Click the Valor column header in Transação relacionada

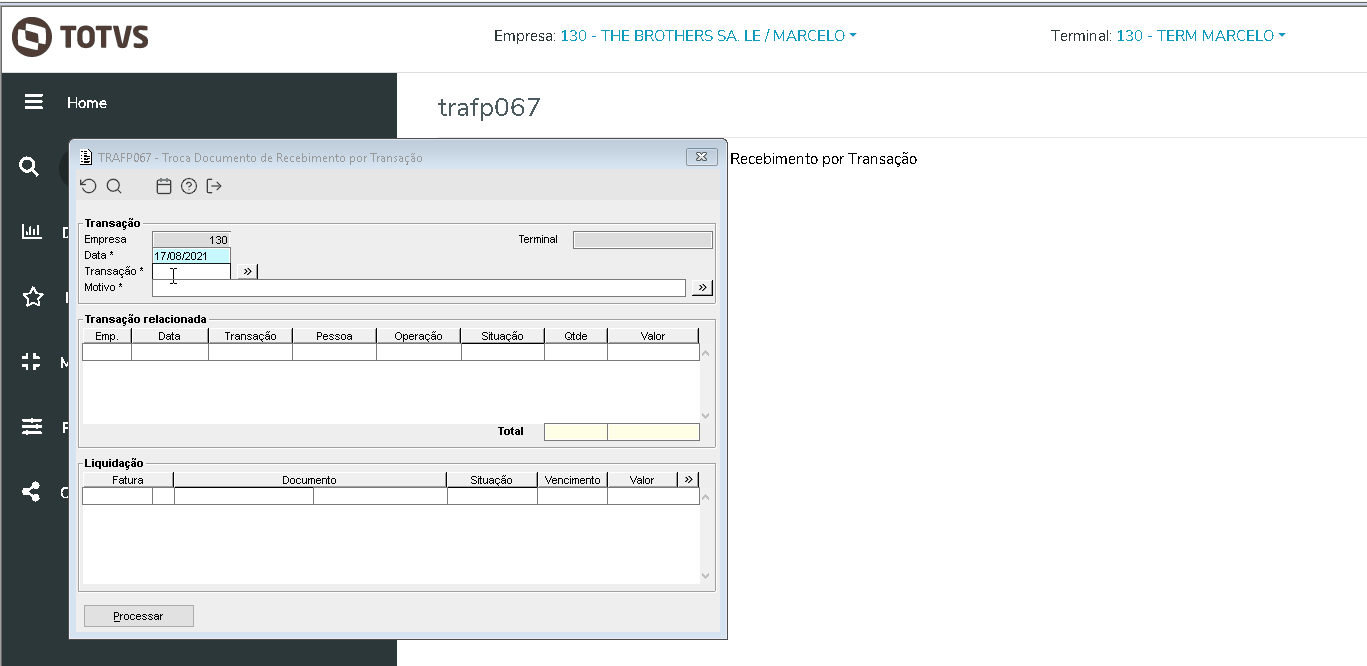[x=653, y=336]
